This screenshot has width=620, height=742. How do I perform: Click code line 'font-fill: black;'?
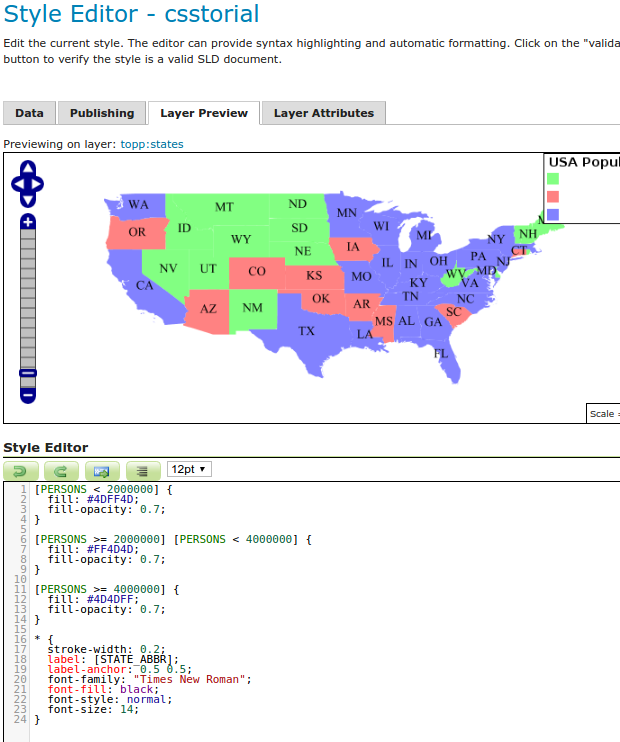point(103,689)
